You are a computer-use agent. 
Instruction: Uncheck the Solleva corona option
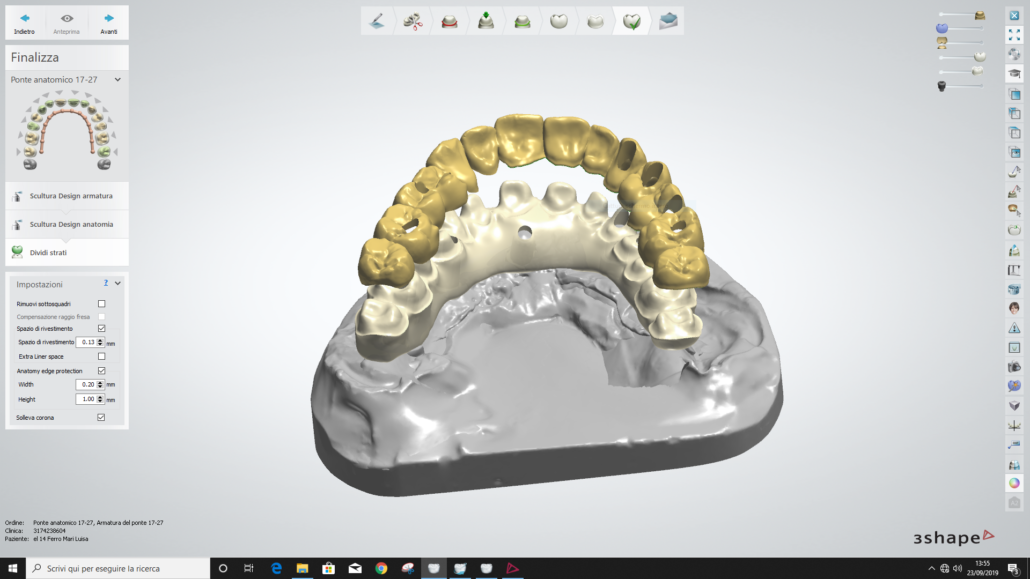(x=101, y=417)
